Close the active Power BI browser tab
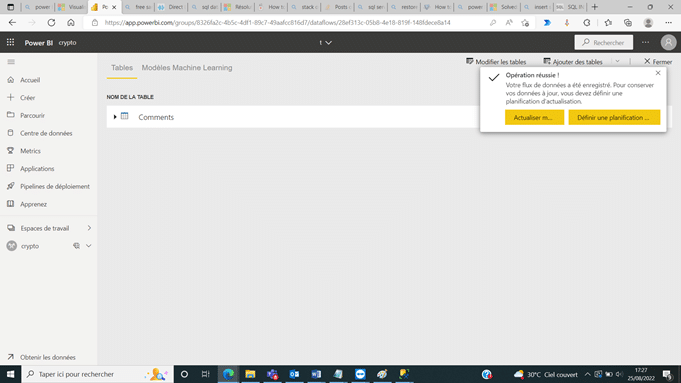Viewport: 681px width, 383px height. 114,7
